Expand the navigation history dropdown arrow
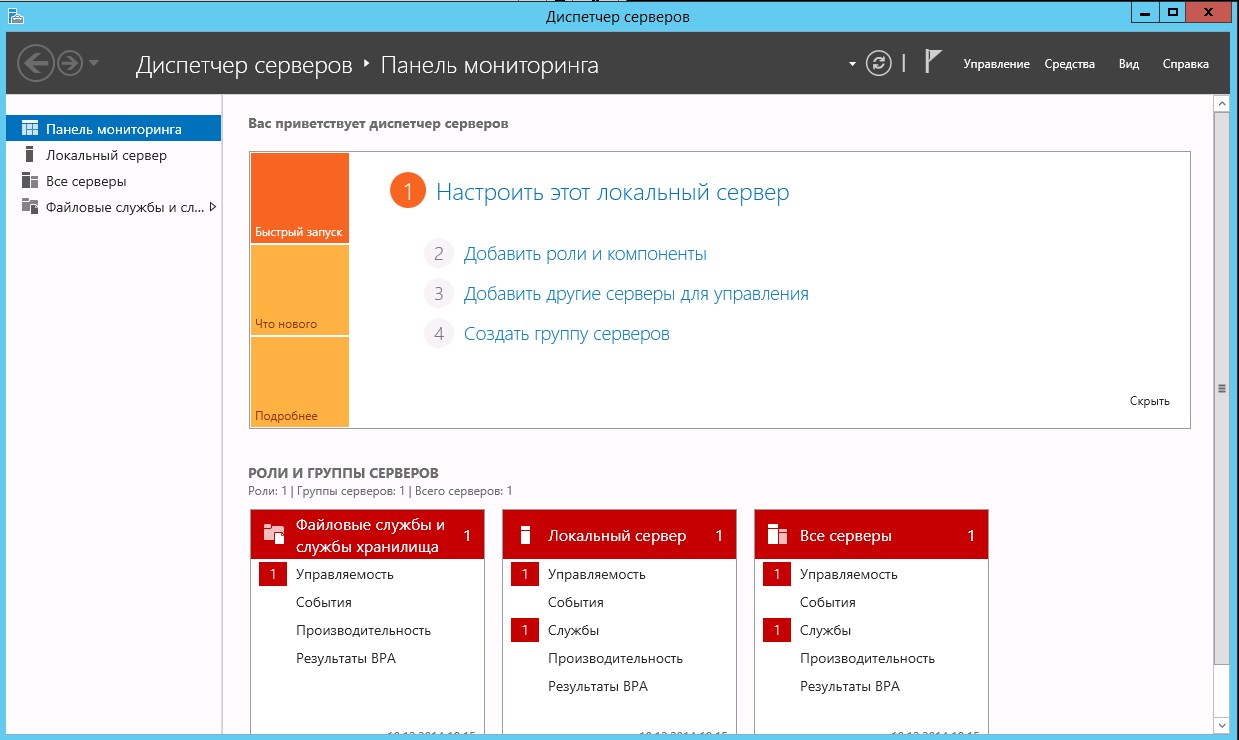Screen dimensions: 1239x740 click(94, 64)
